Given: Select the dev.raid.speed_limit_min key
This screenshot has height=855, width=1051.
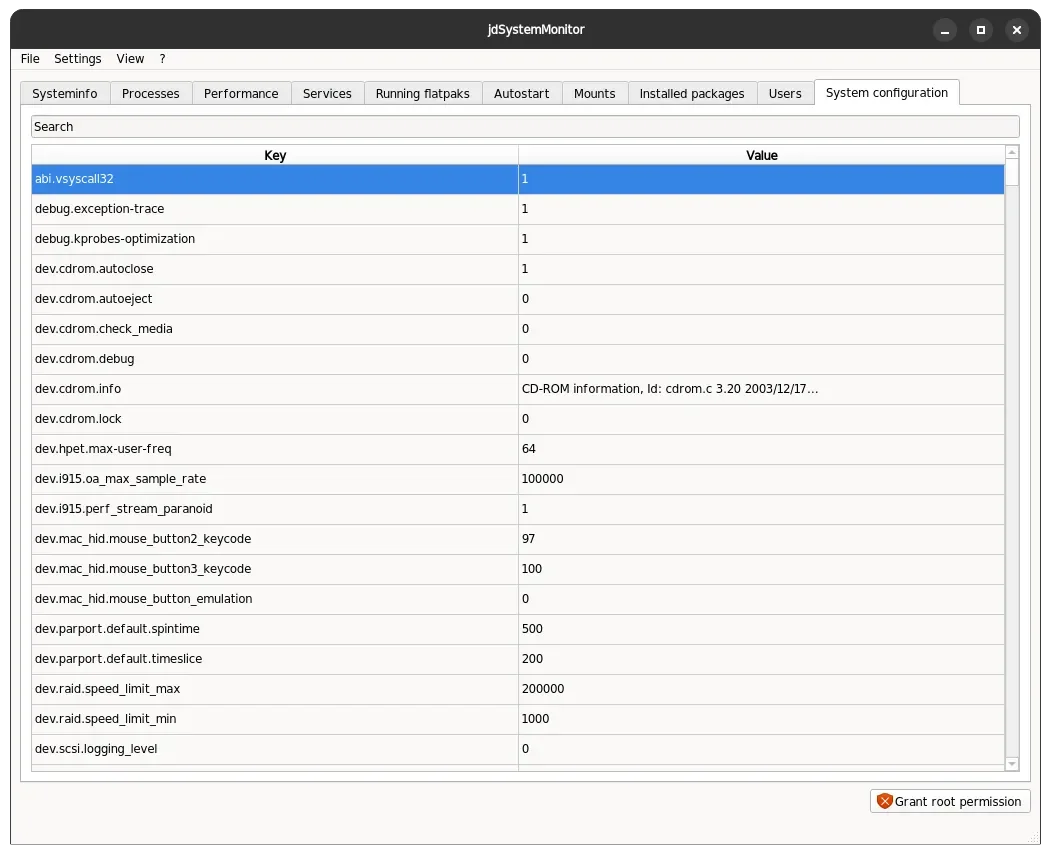Looking at the screenshot, I should [x=275, y=719].
